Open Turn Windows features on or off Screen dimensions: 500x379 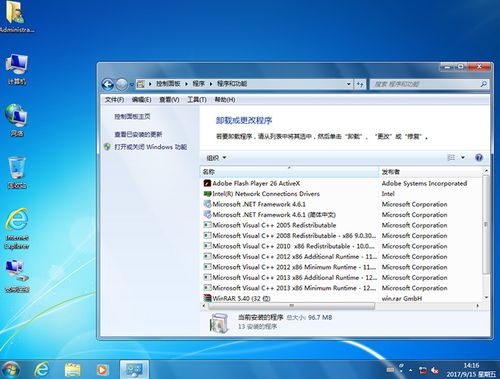click(150, 147)
